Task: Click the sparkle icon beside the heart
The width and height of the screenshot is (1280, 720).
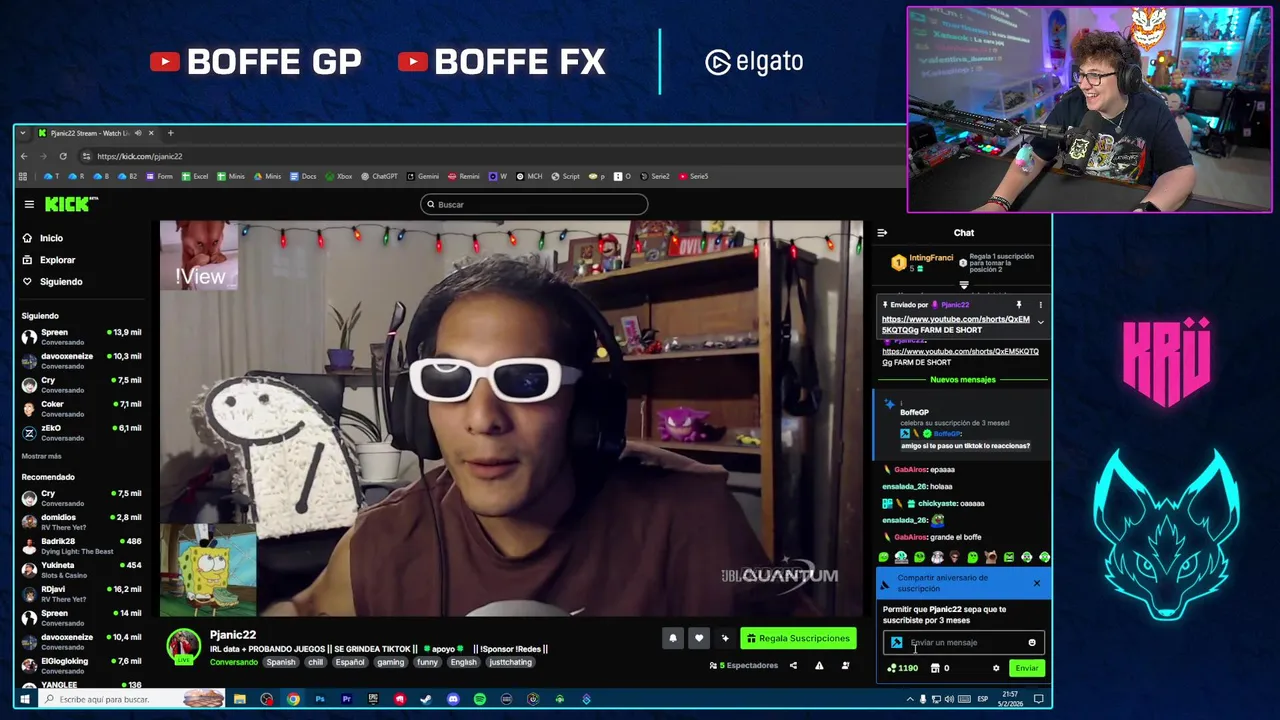Action: point(725,638)
